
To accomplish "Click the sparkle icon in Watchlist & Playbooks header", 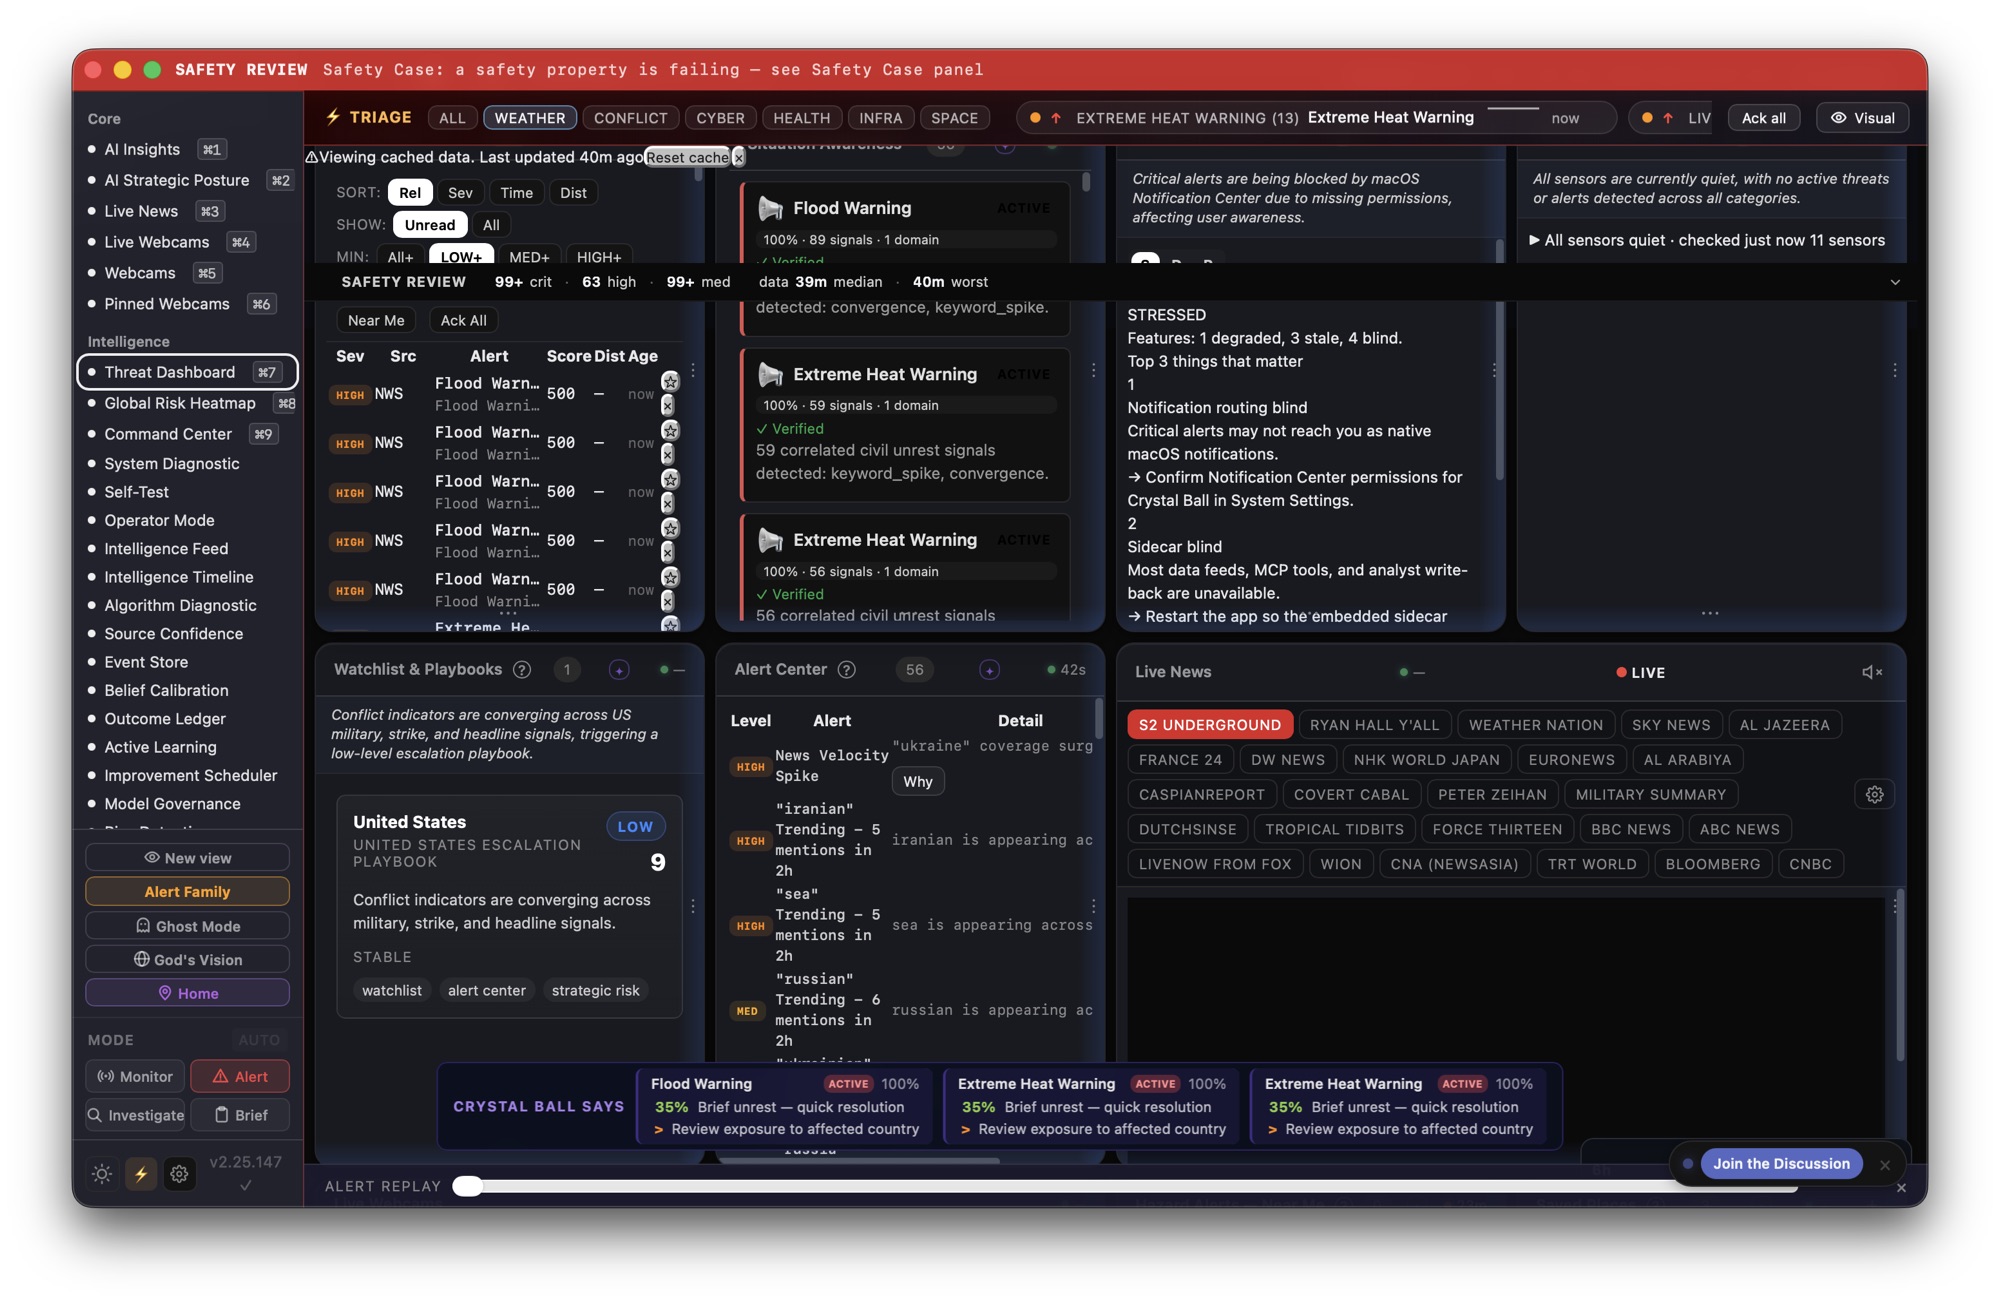I will click(619, 670).
